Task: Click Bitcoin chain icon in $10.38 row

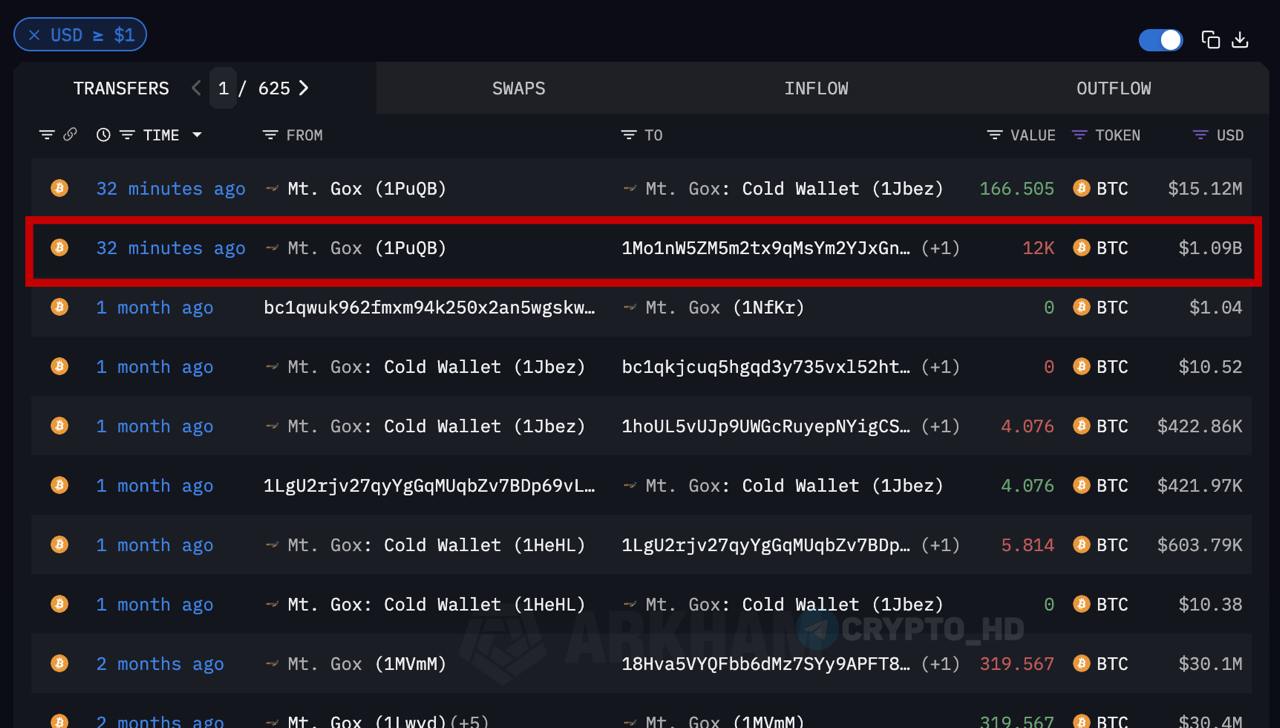Action: tap(60, 604)
